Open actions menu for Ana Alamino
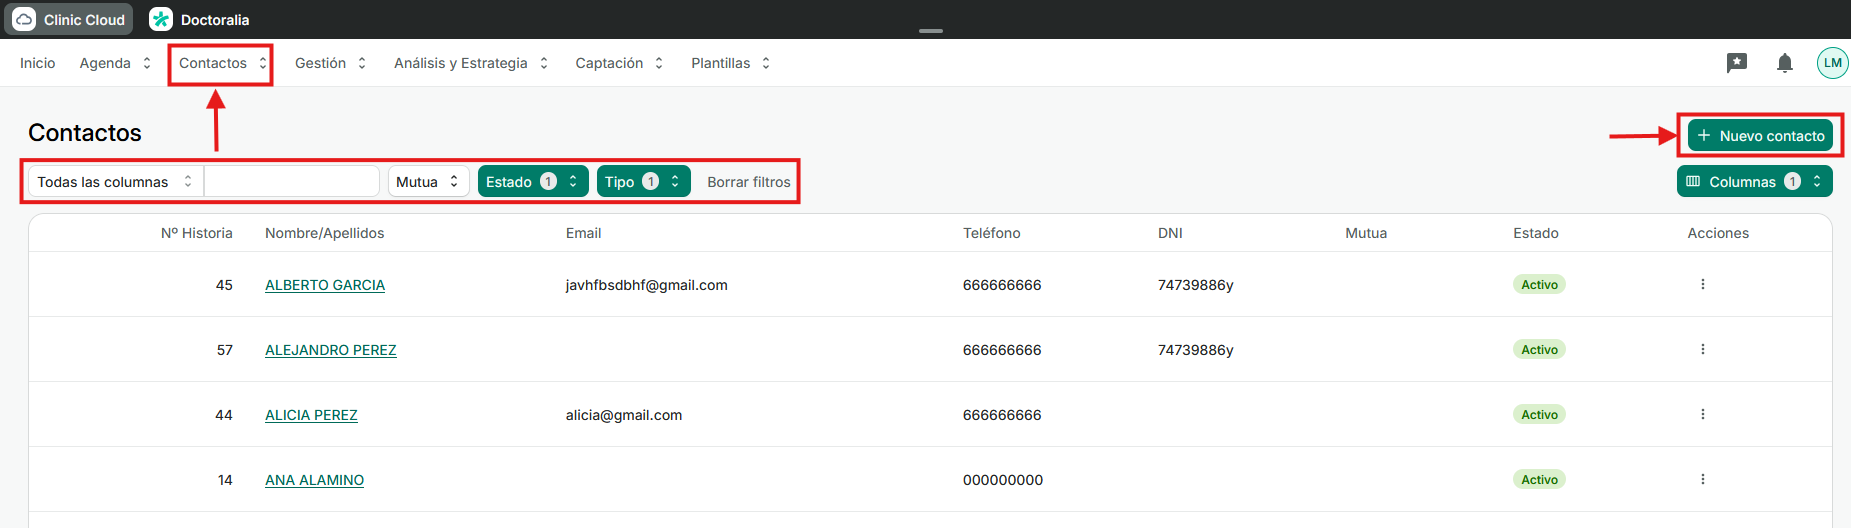The width and height of the screenshot is (1851, 528). tap(1702, 480)
